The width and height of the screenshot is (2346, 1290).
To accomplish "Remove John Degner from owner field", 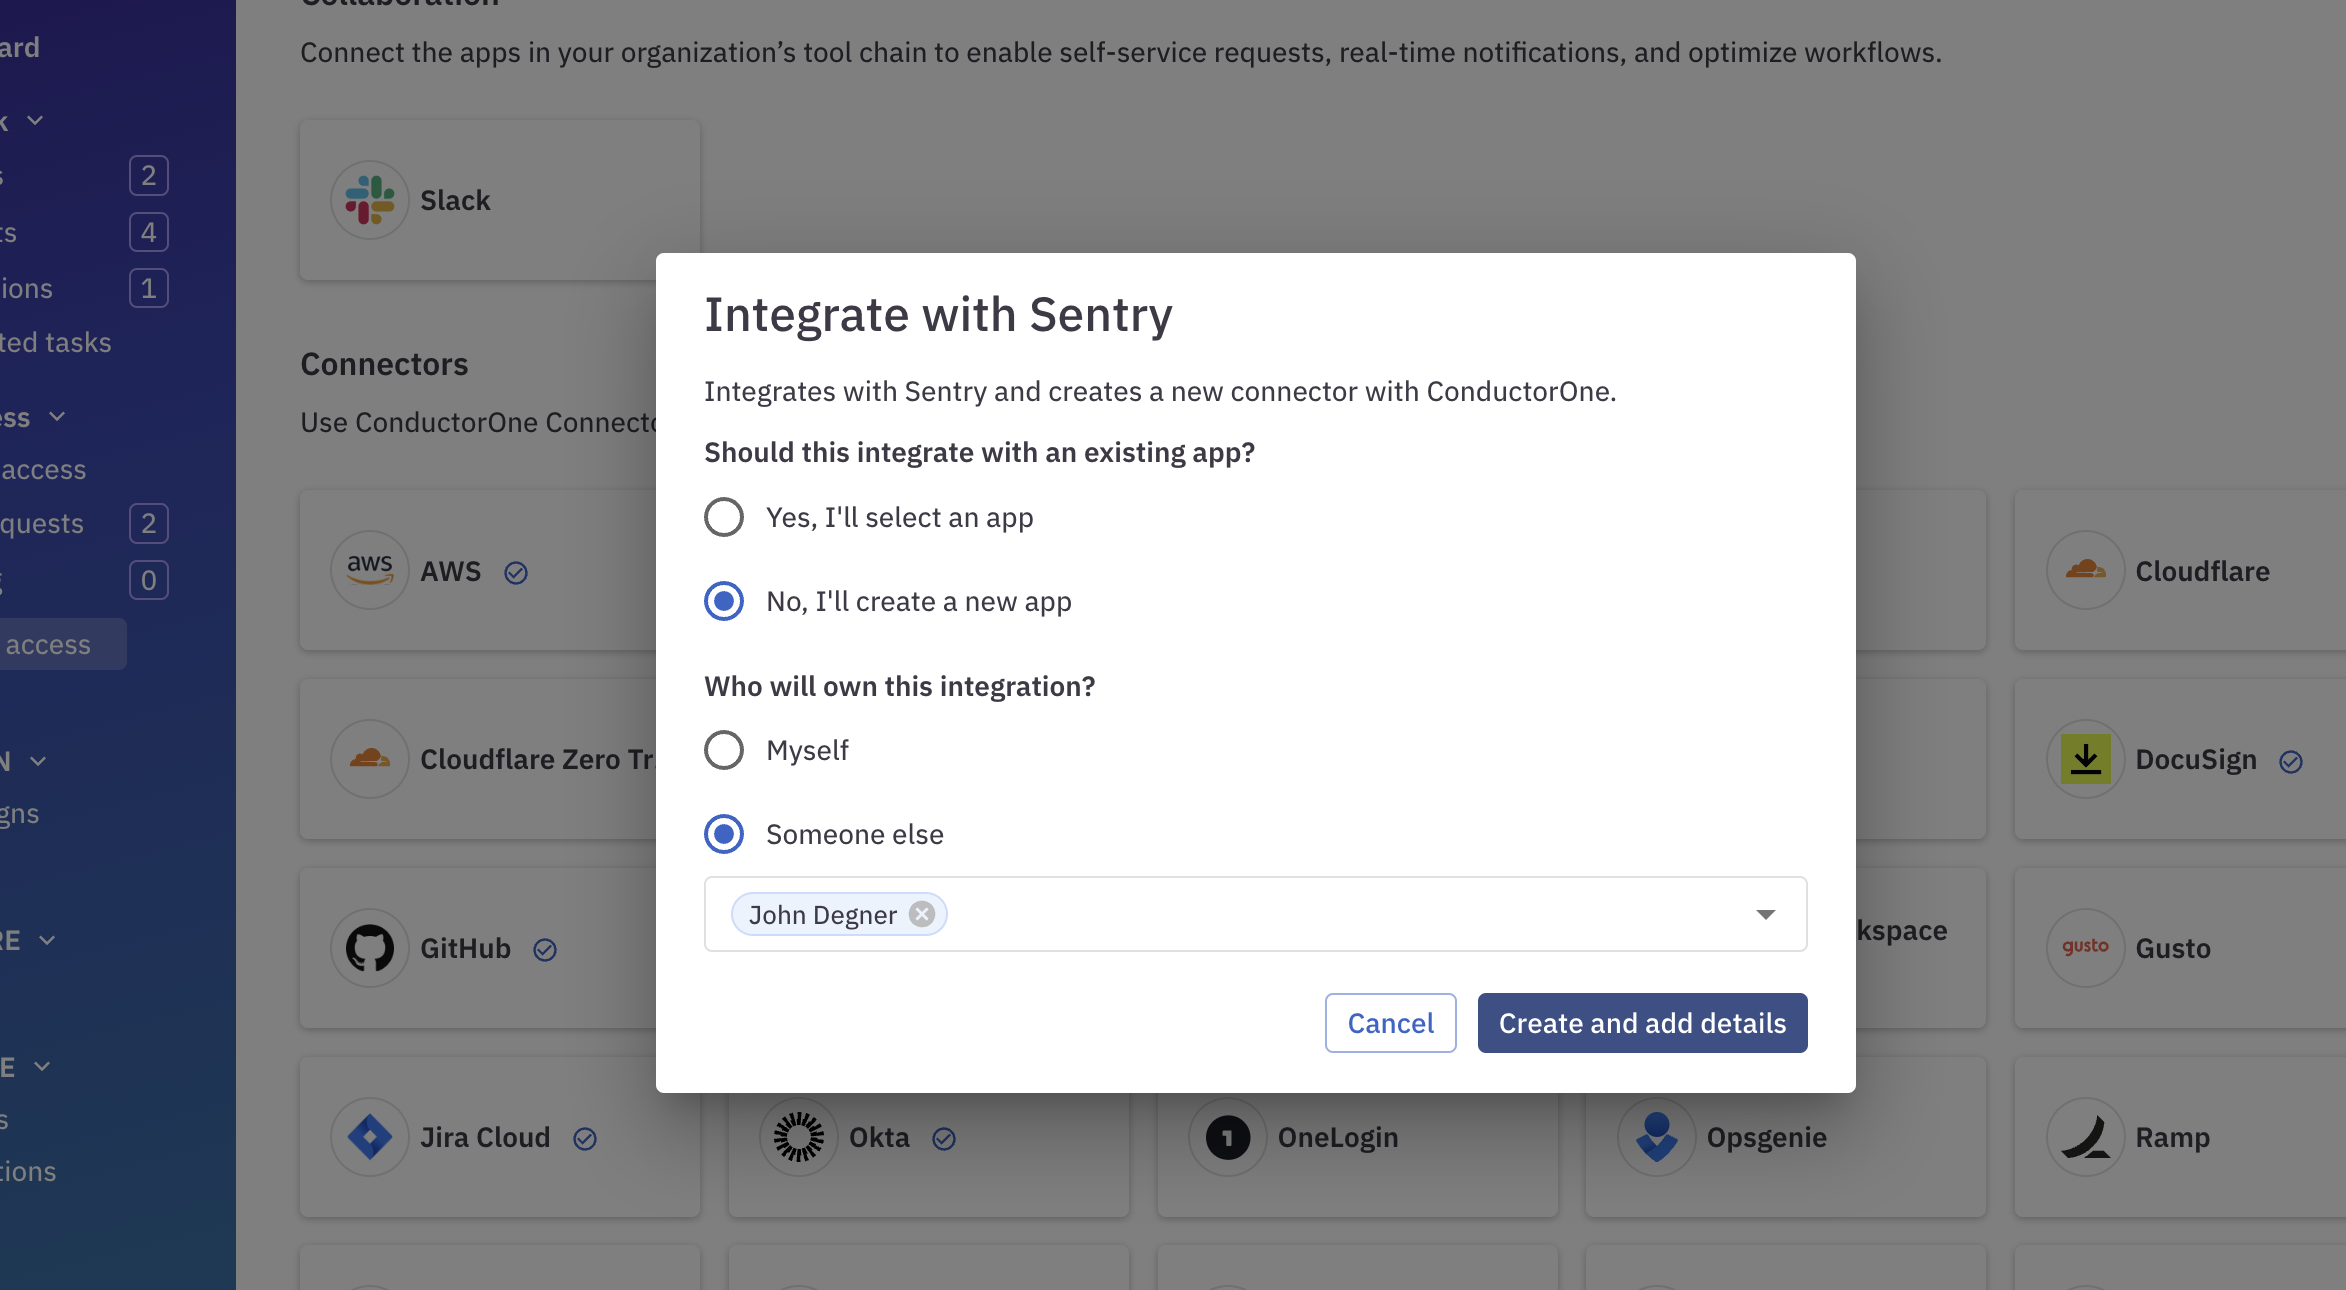I will 923,913.
